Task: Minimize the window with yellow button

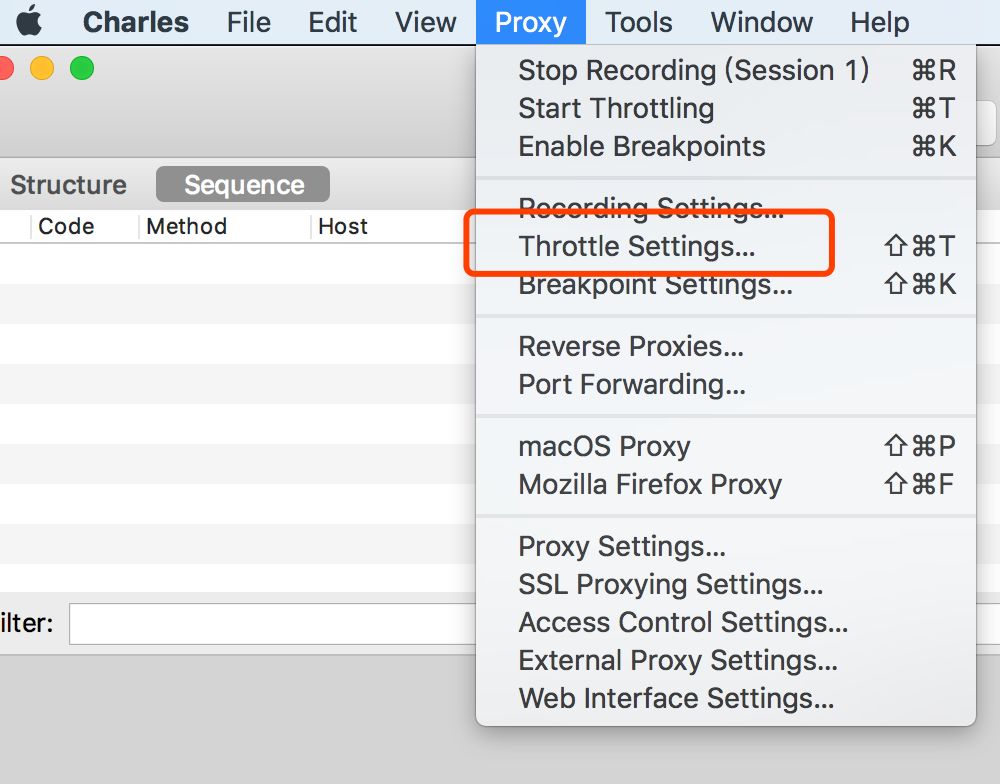Action: click(x=42, y=68)
